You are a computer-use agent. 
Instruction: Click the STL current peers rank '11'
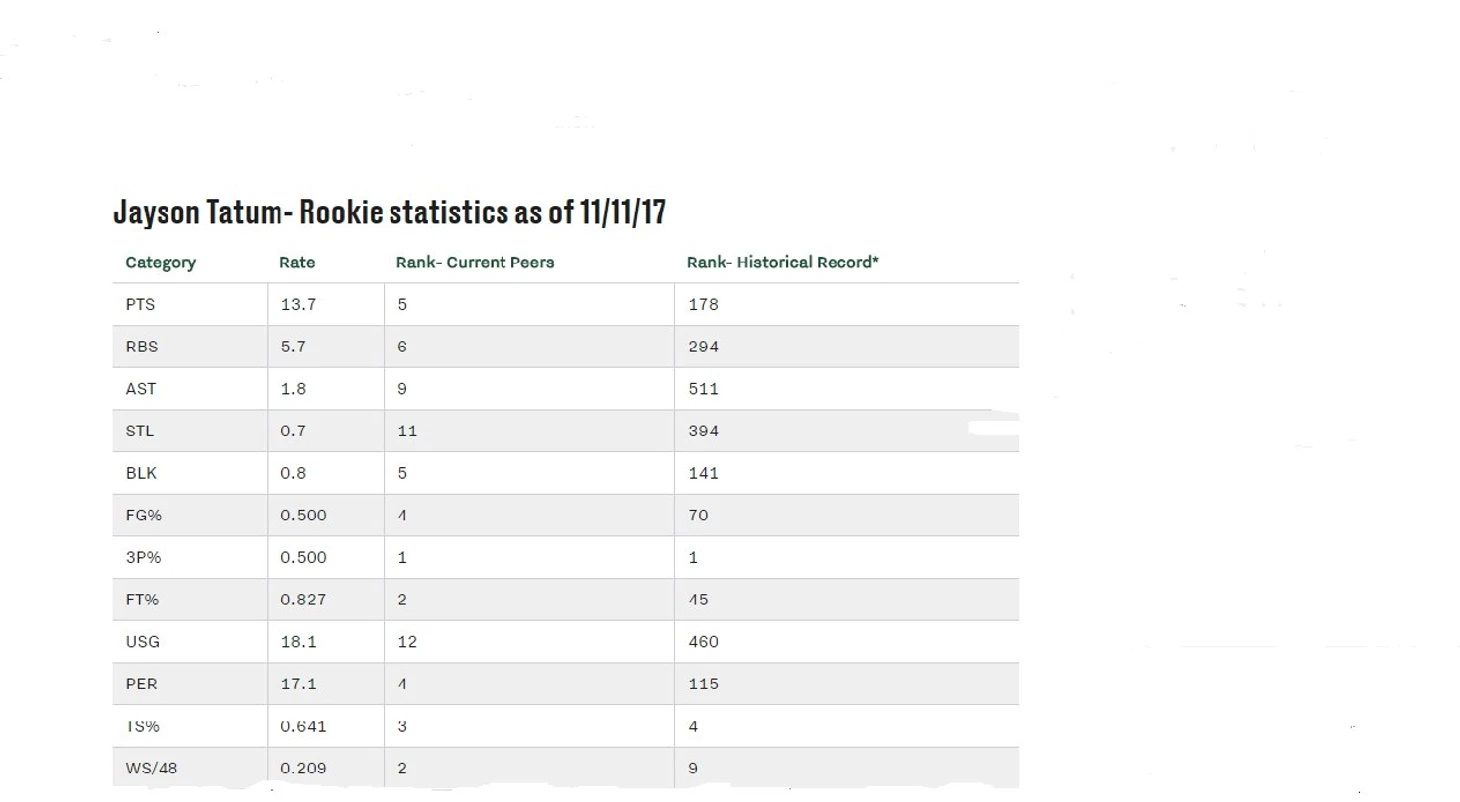tap(407, 431)
